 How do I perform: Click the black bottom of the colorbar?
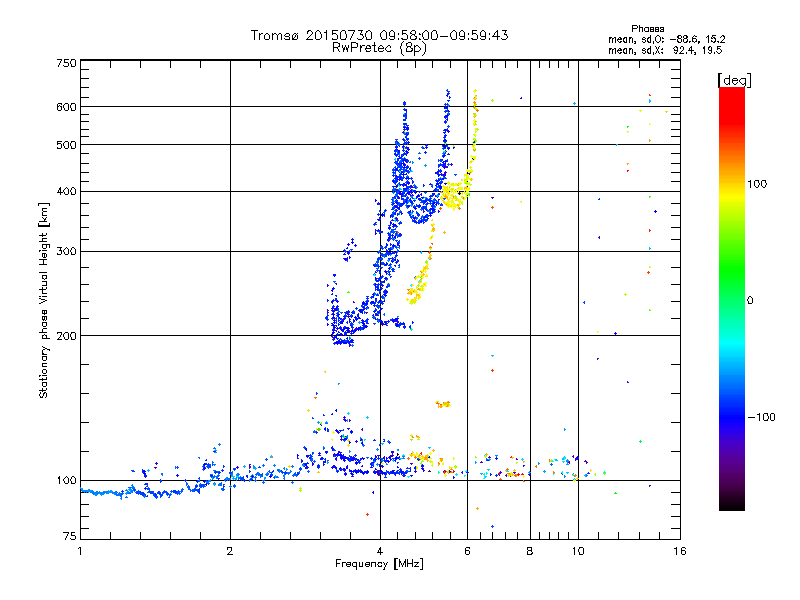point(732,503)
